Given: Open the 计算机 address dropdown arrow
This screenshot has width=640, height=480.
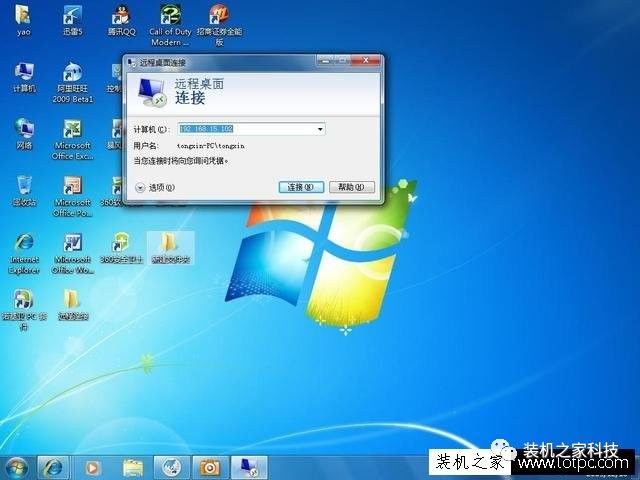Looking at the screenshot, I should click(320, 129).
